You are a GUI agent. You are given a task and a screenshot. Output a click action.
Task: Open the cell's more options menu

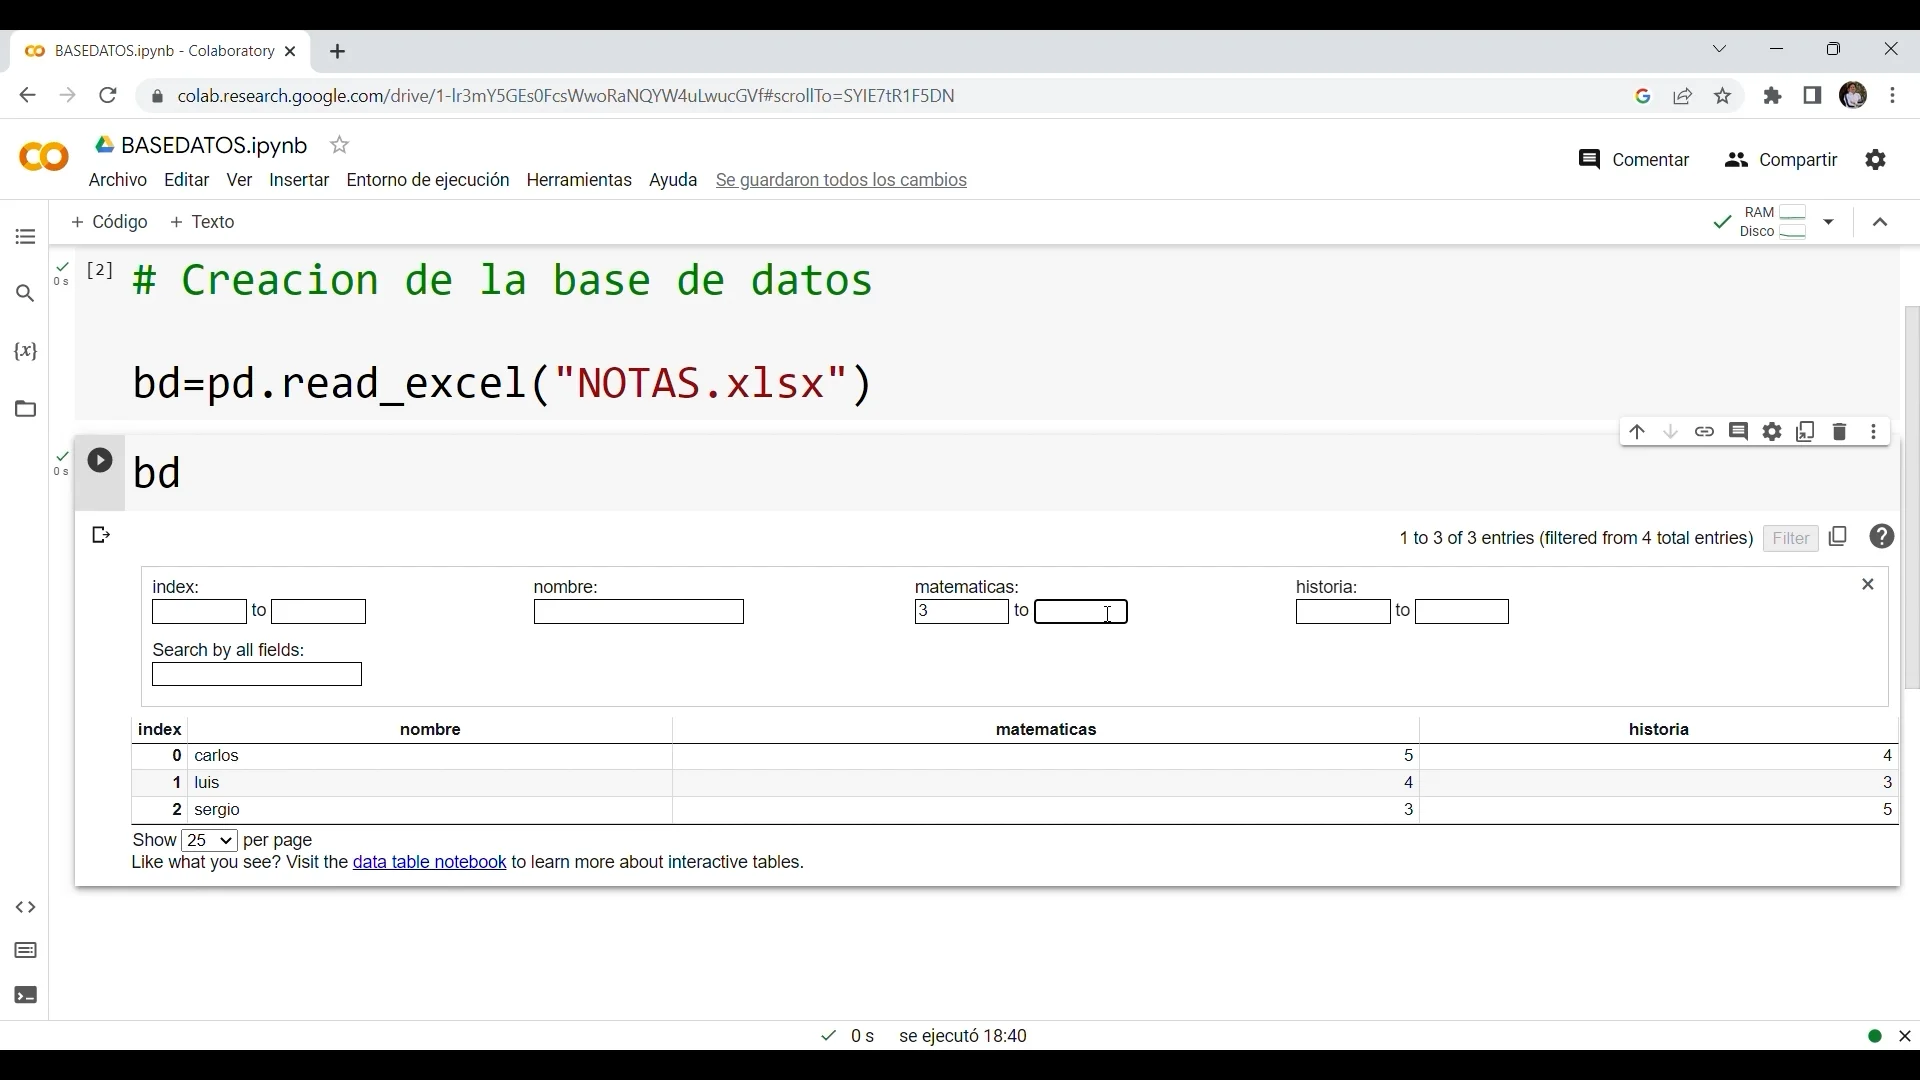[1875, 433]
